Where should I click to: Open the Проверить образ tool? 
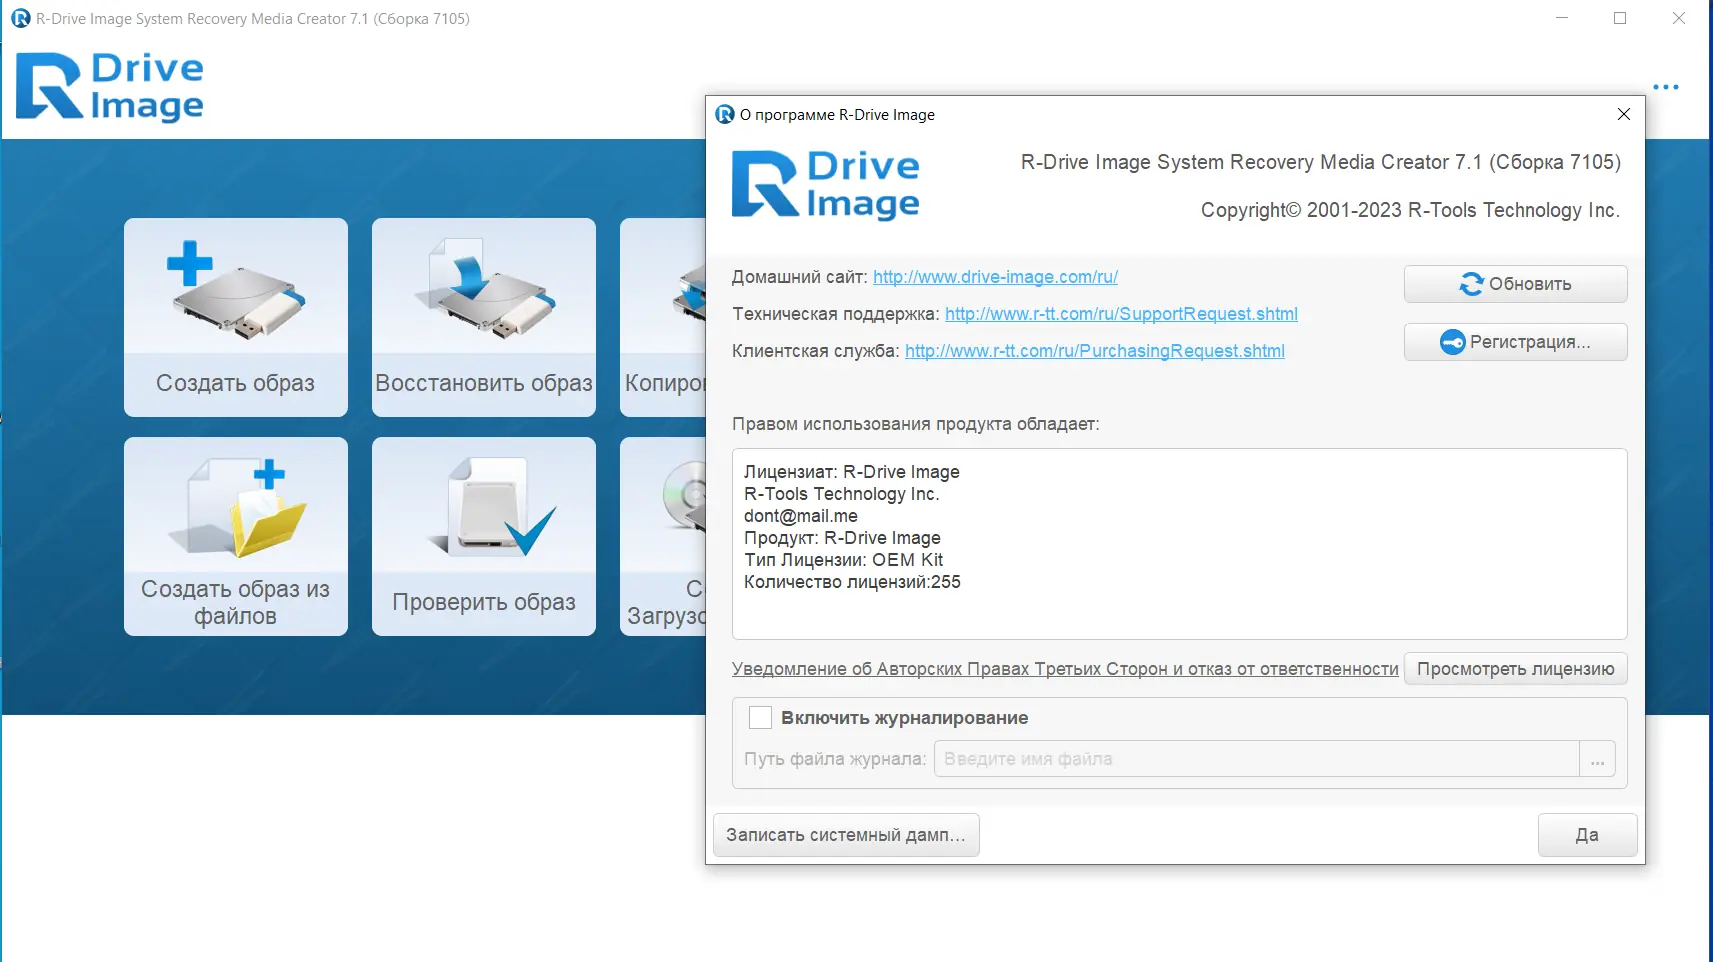483,536
